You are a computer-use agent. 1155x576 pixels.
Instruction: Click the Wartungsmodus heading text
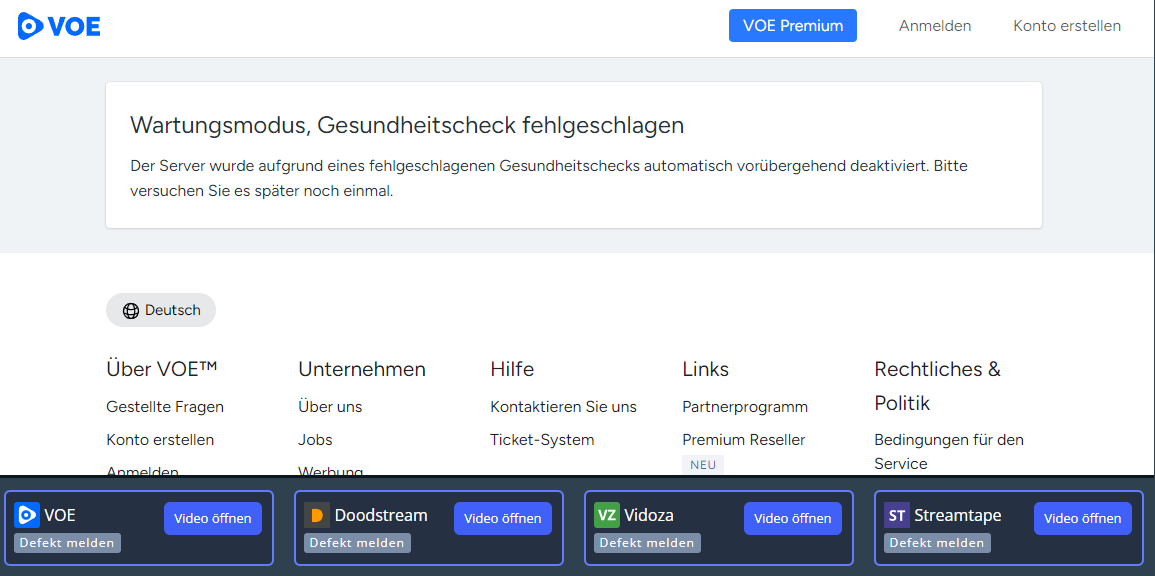coord(407,125)
